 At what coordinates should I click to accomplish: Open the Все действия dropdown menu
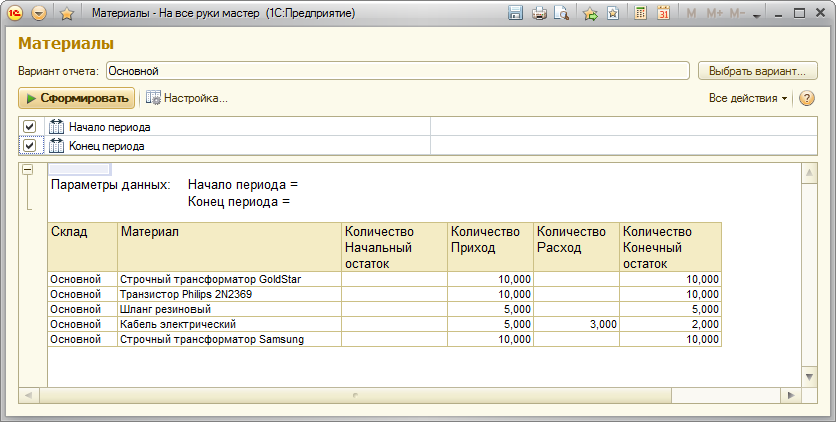pos(748,98)
